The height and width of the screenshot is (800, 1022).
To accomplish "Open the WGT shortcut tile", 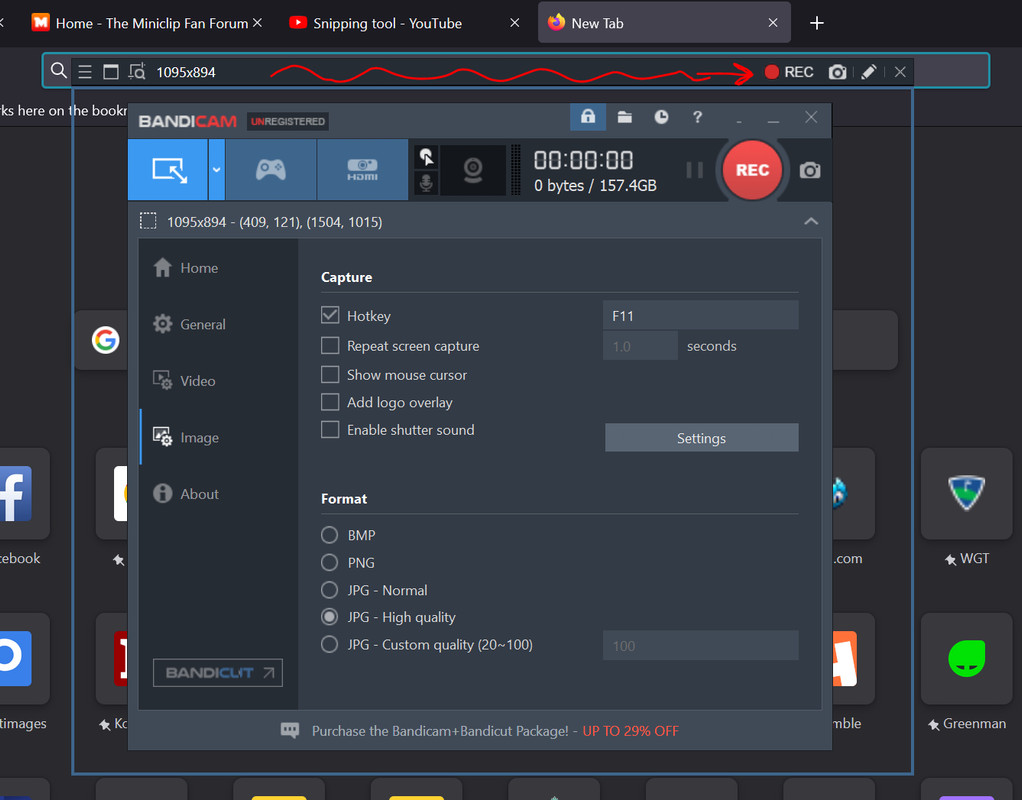I will (967, 494).
